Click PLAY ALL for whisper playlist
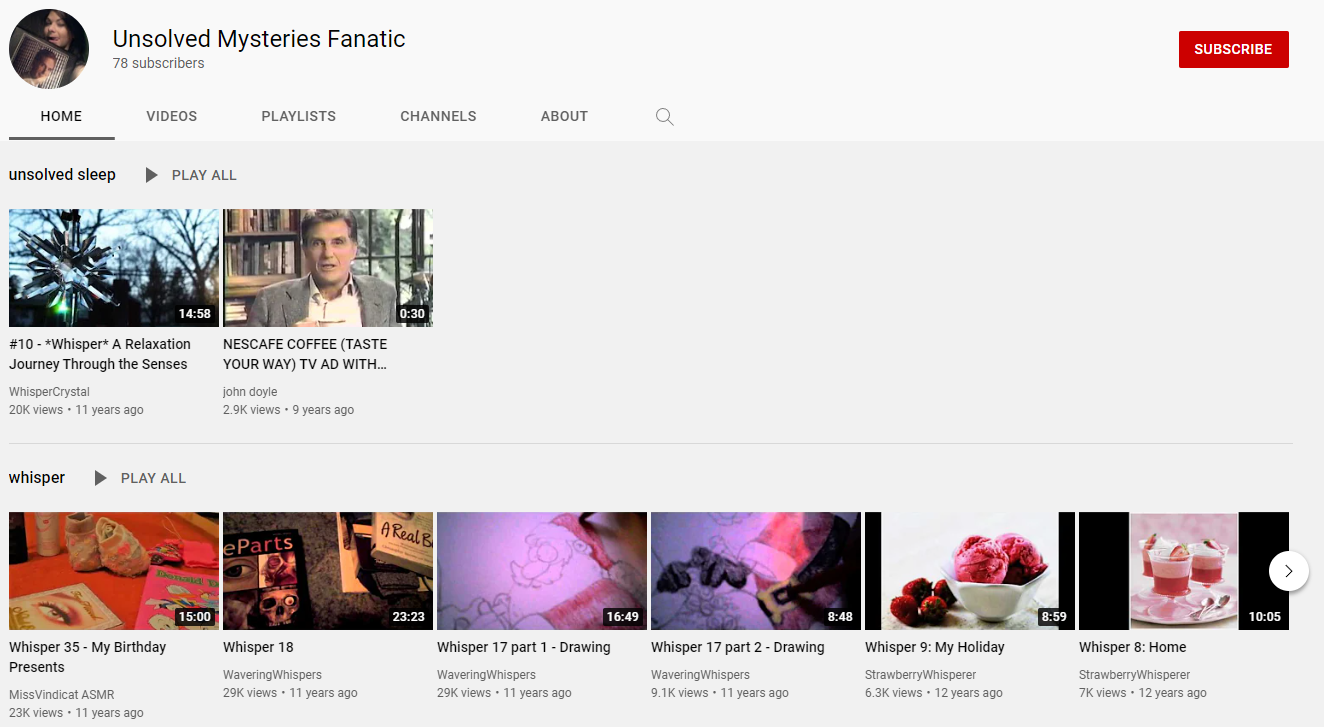1324x727 pixels. pos(153,478)
